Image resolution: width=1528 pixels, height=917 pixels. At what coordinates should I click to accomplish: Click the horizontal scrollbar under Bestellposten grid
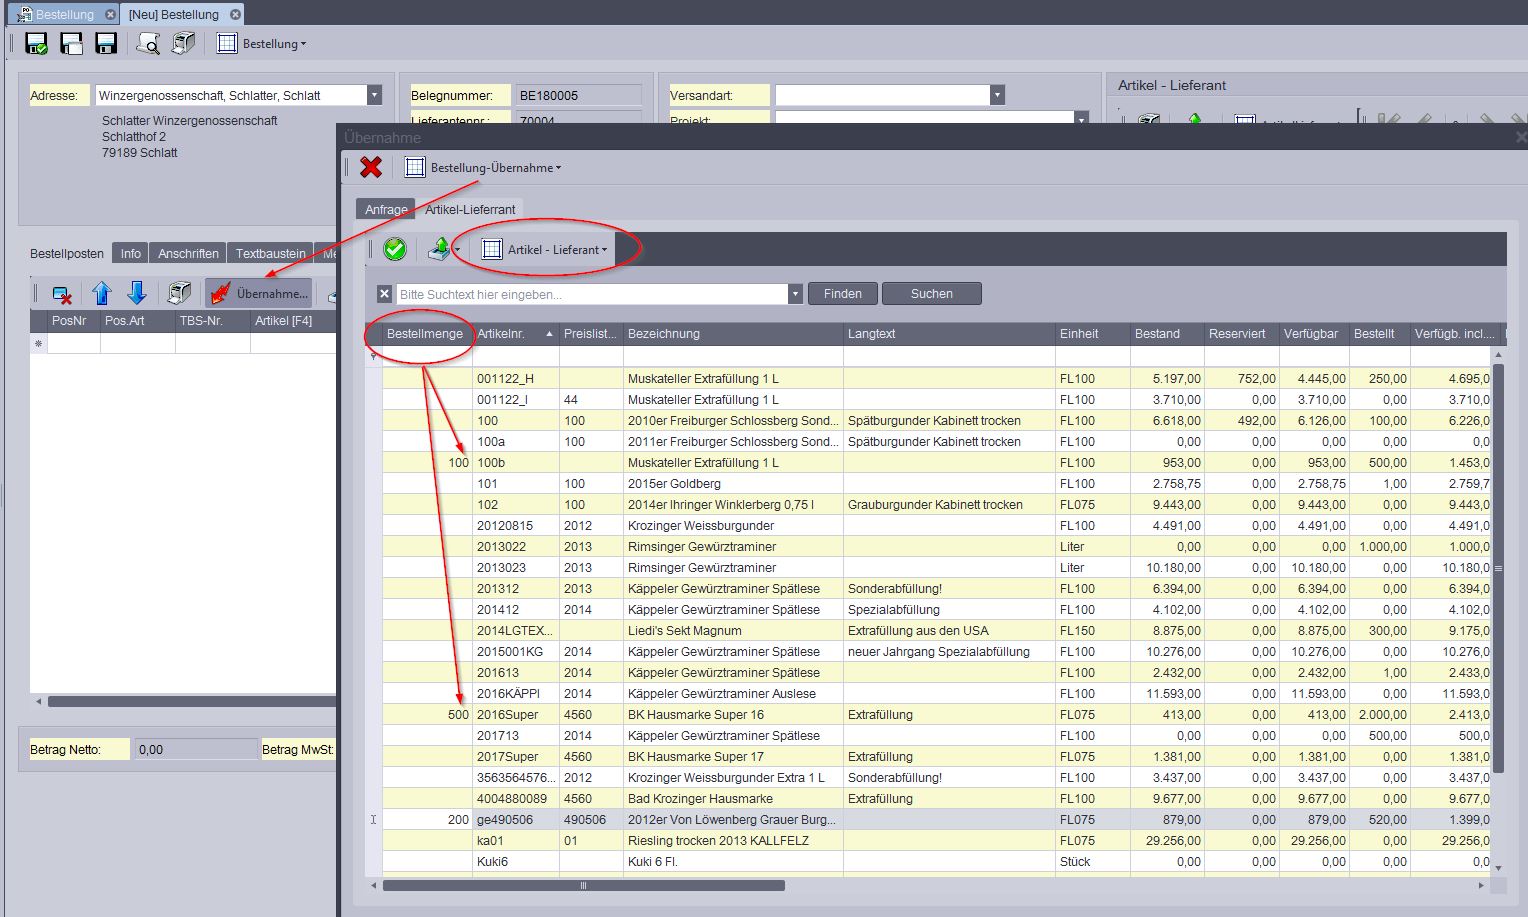click(192, 701)
